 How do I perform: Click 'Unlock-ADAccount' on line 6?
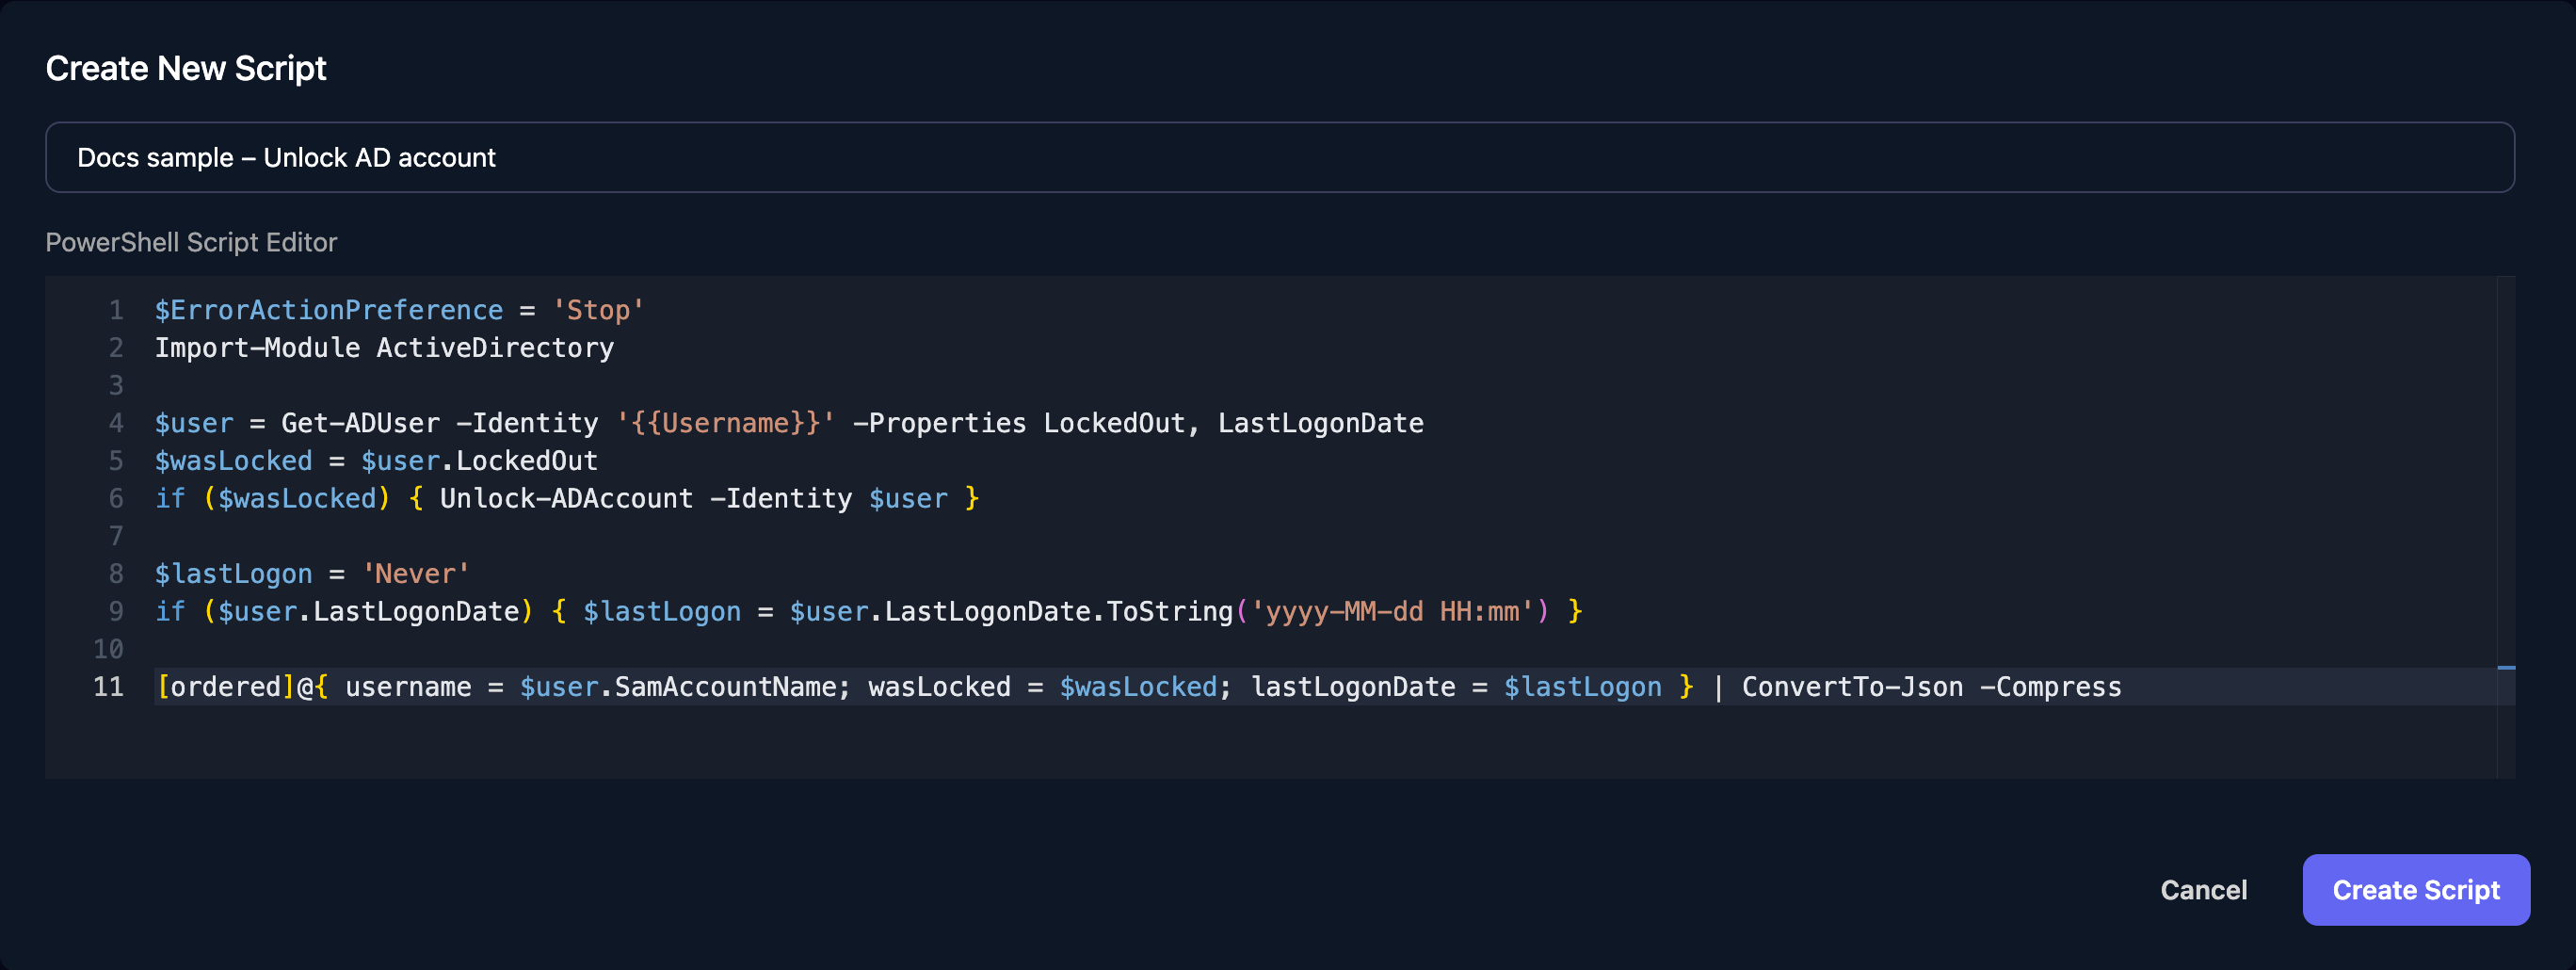coord(566,498)
